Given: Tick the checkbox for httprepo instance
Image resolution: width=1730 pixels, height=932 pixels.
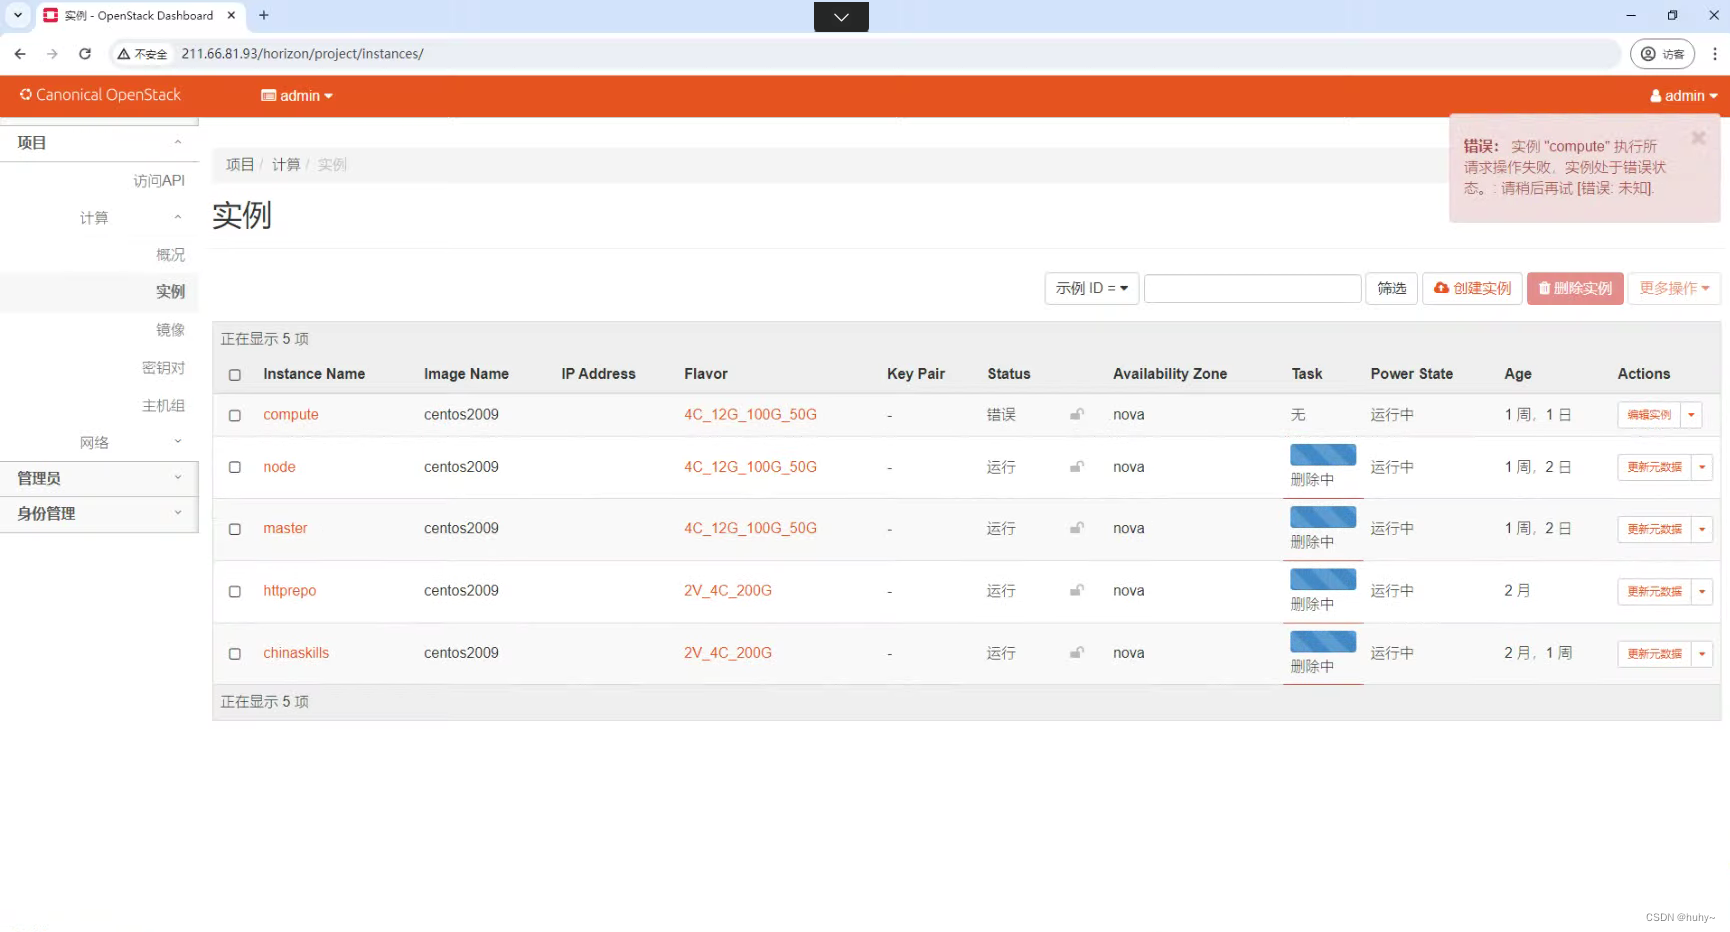Looking at the screenshot, I should (235, 591).
